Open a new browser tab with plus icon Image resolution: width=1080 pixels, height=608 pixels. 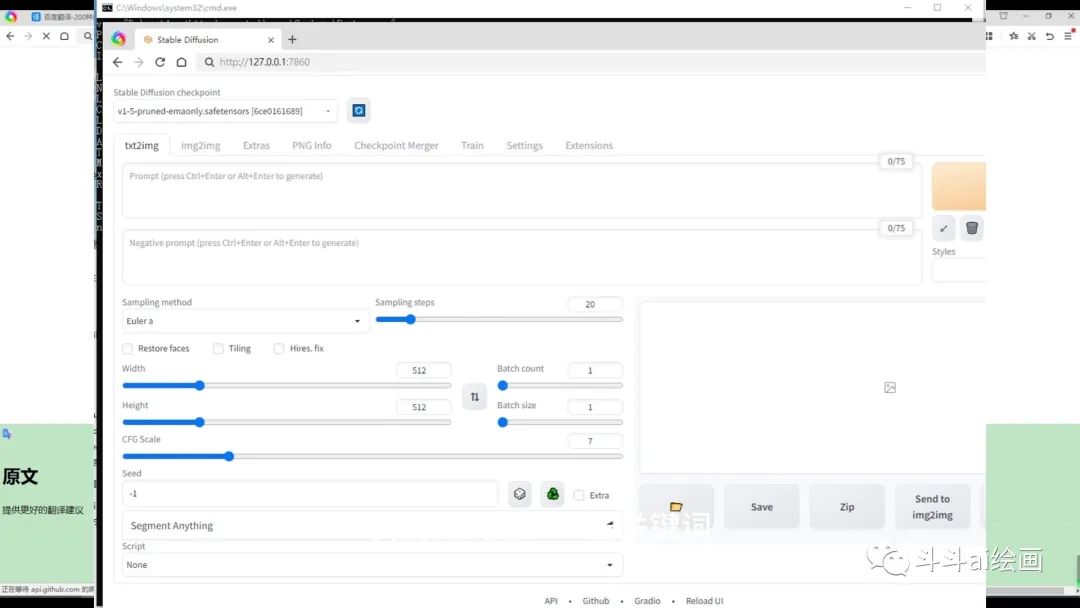pyautogui.click(x=292, y=40)
